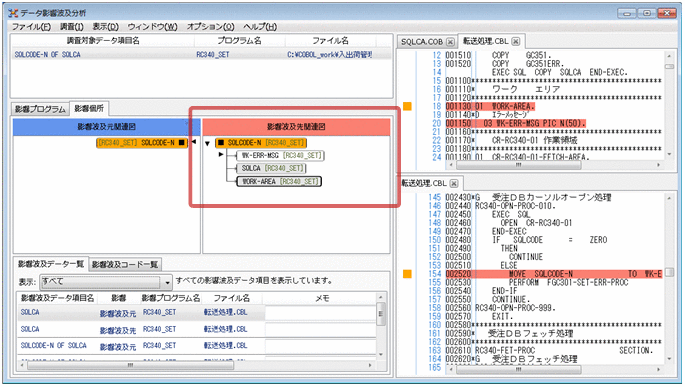This screenshot has height=387, width=685.
Task: Click the RC340_SET program name in target list
Action: click(x=213, y=55)
